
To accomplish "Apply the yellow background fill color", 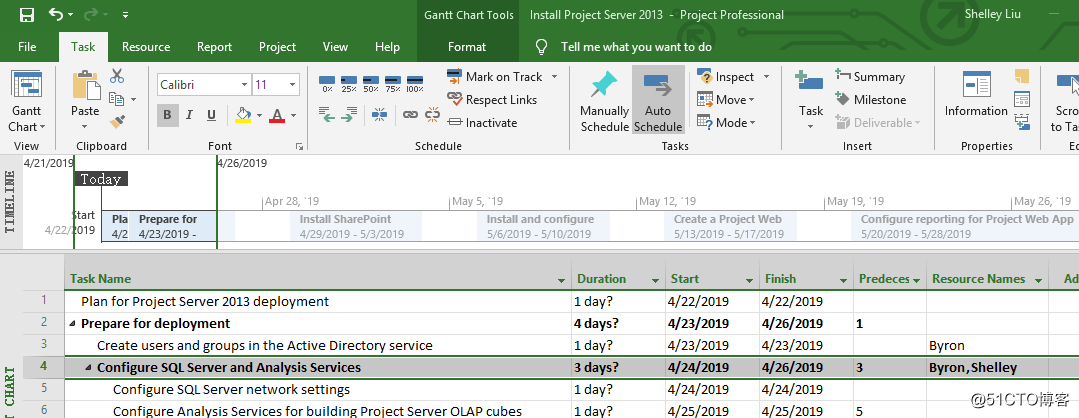I will tap(243, 115).
